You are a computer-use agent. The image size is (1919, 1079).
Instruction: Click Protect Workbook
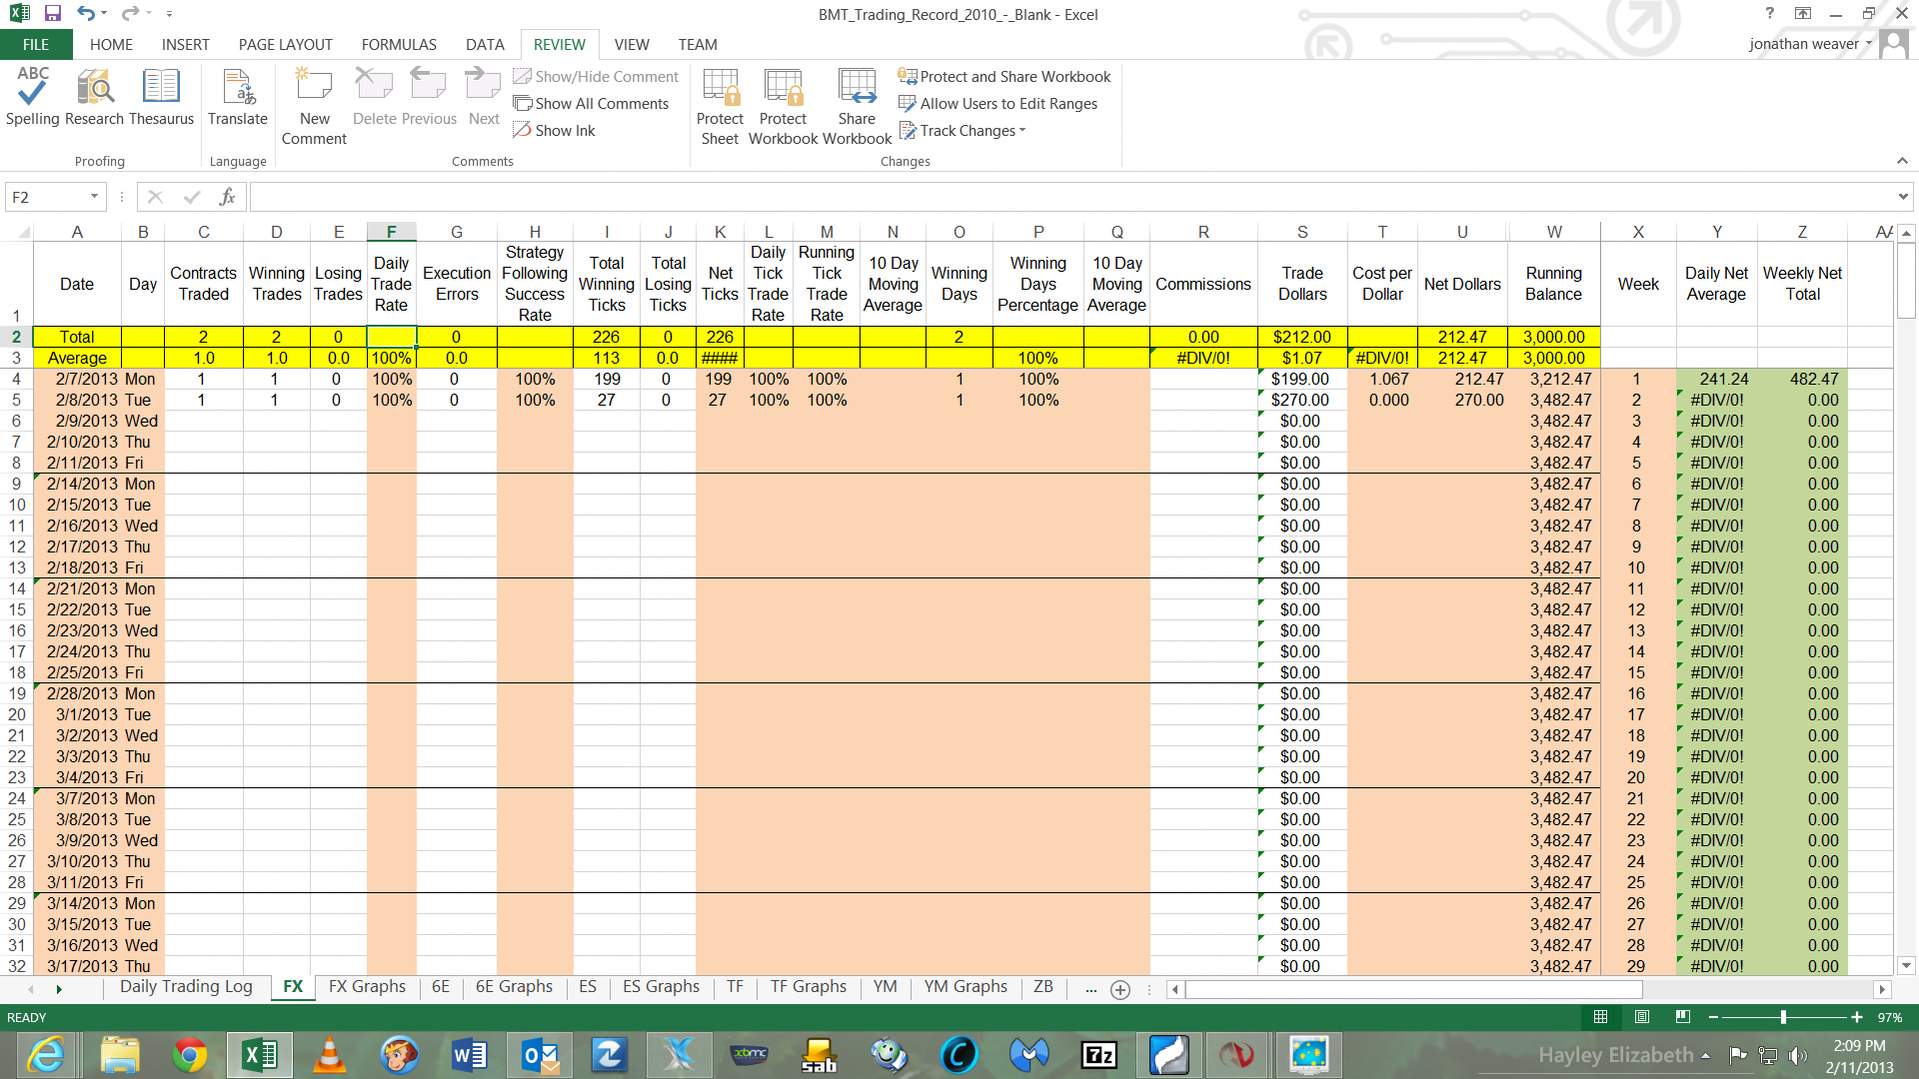pyautogui.click(x=783, y=106)
